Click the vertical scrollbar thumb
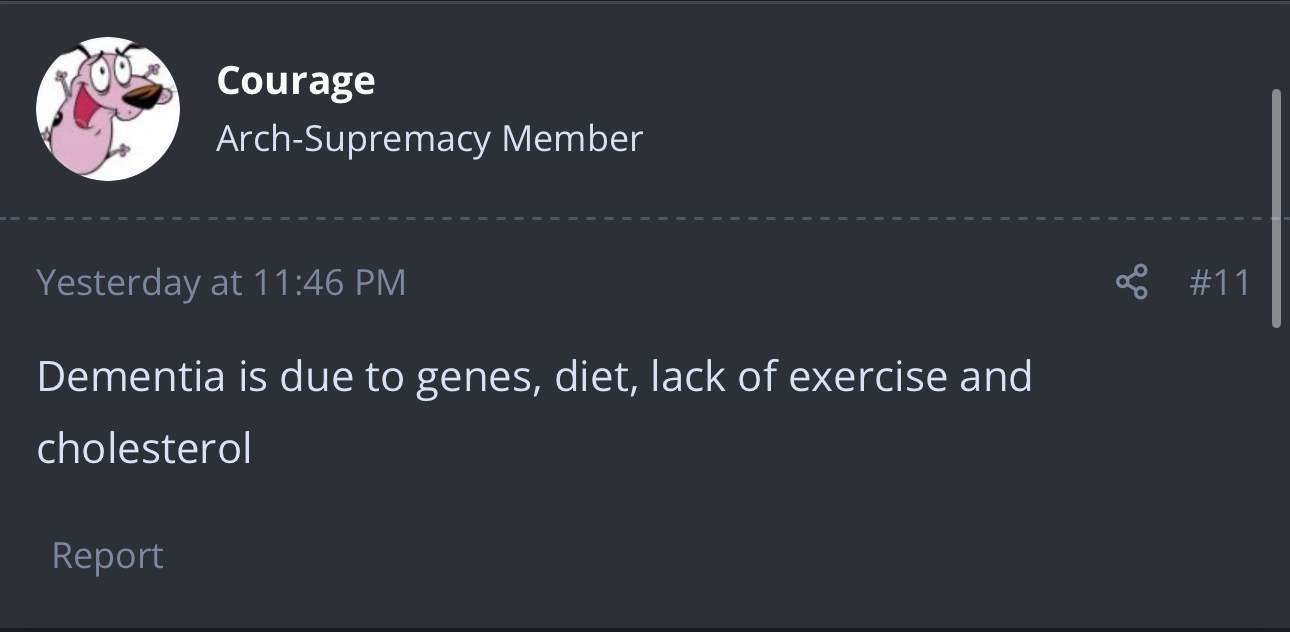The width and height of the screenshot is (1290, 632). click(1276, 208)
